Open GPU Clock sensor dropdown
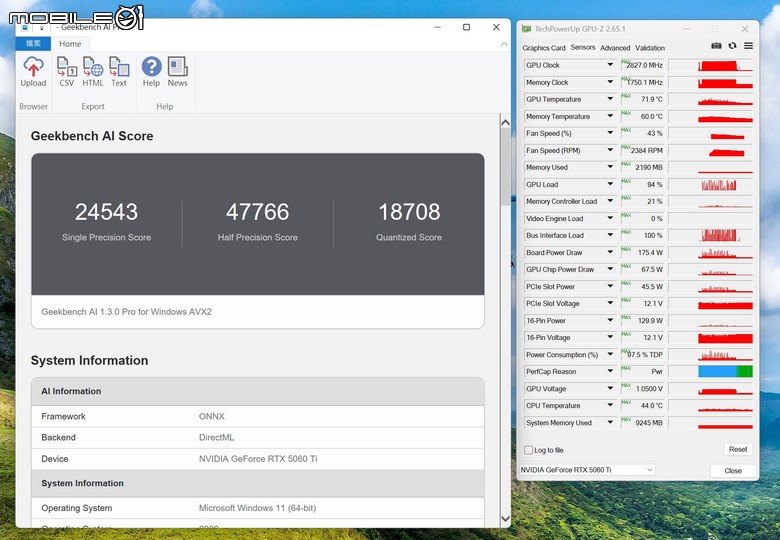780x540 pixels. pyautogui.click(x=610, y=65)
